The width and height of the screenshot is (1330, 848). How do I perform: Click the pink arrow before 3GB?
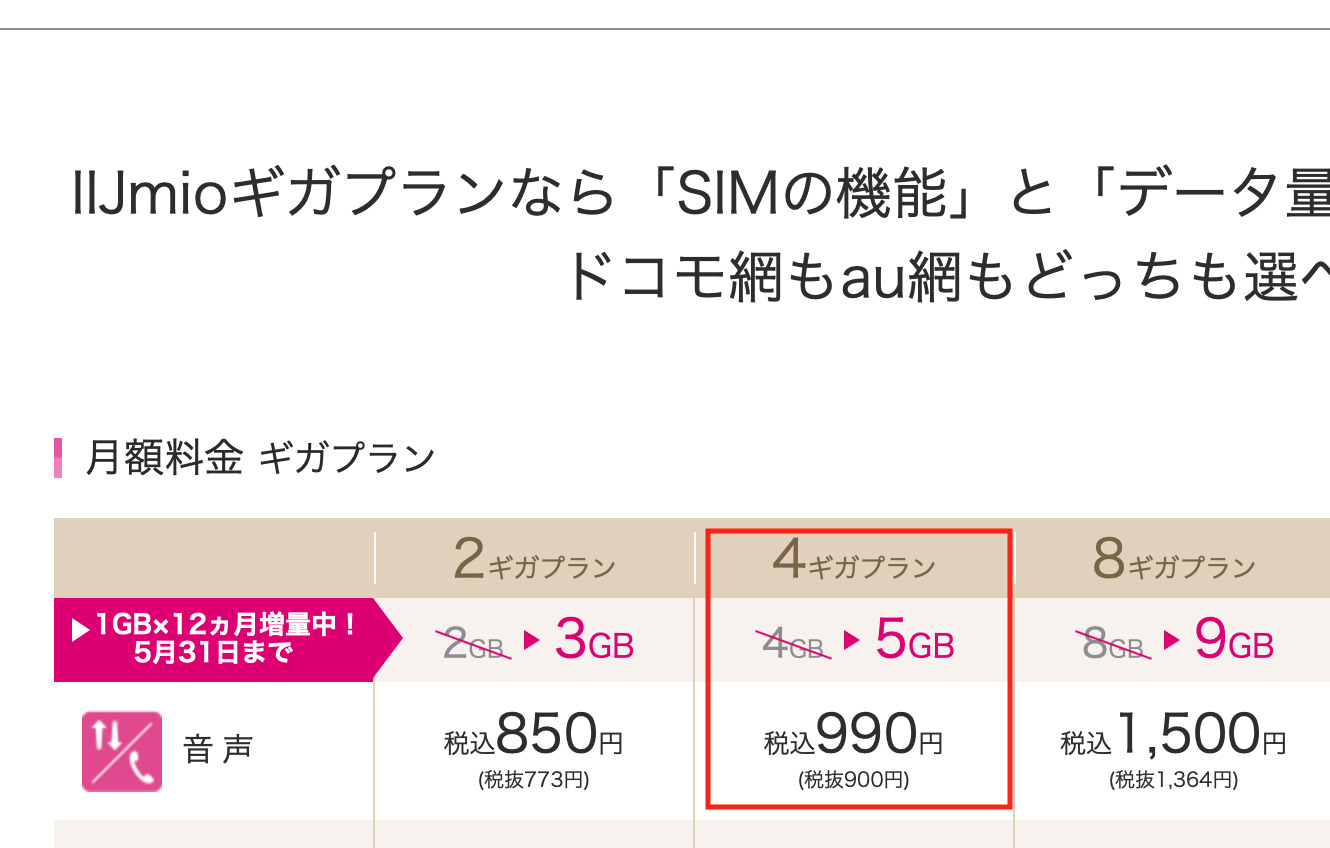[x=533, y=640]
